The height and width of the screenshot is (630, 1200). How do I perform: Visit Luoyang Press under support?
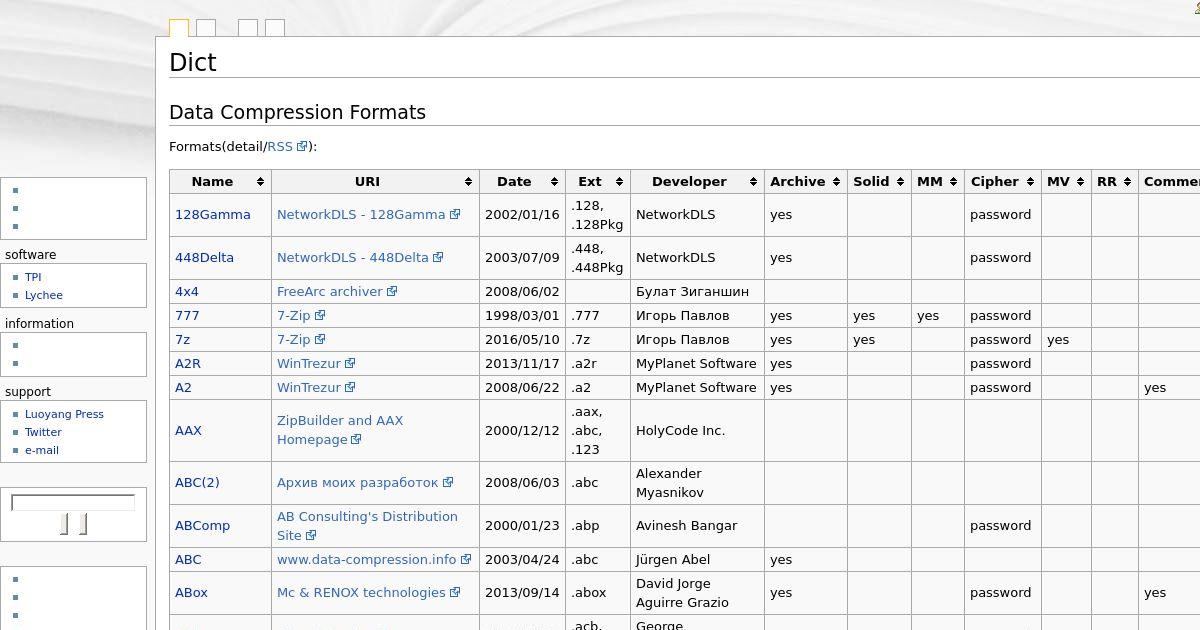click(64, 414)
